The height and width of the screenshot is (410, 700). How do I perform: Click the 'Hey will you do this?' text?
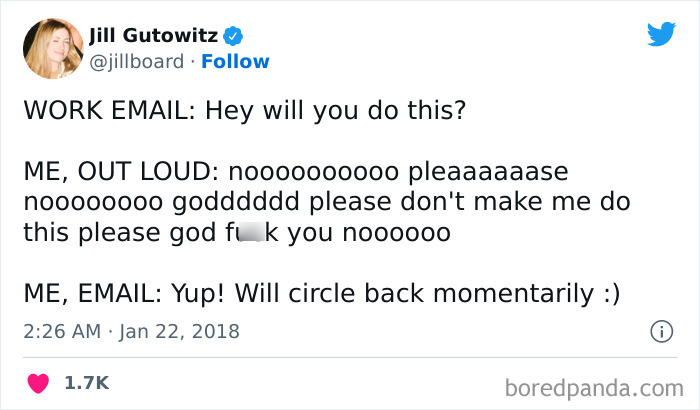click(336, 108)
